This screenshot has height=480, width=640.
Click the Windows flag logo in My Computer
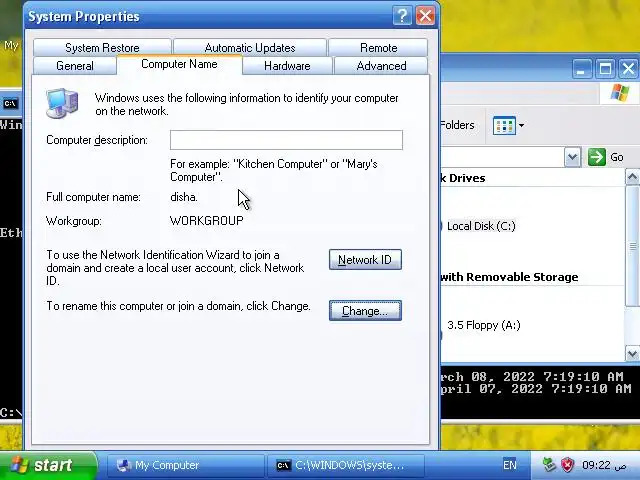tap(620, 93)
